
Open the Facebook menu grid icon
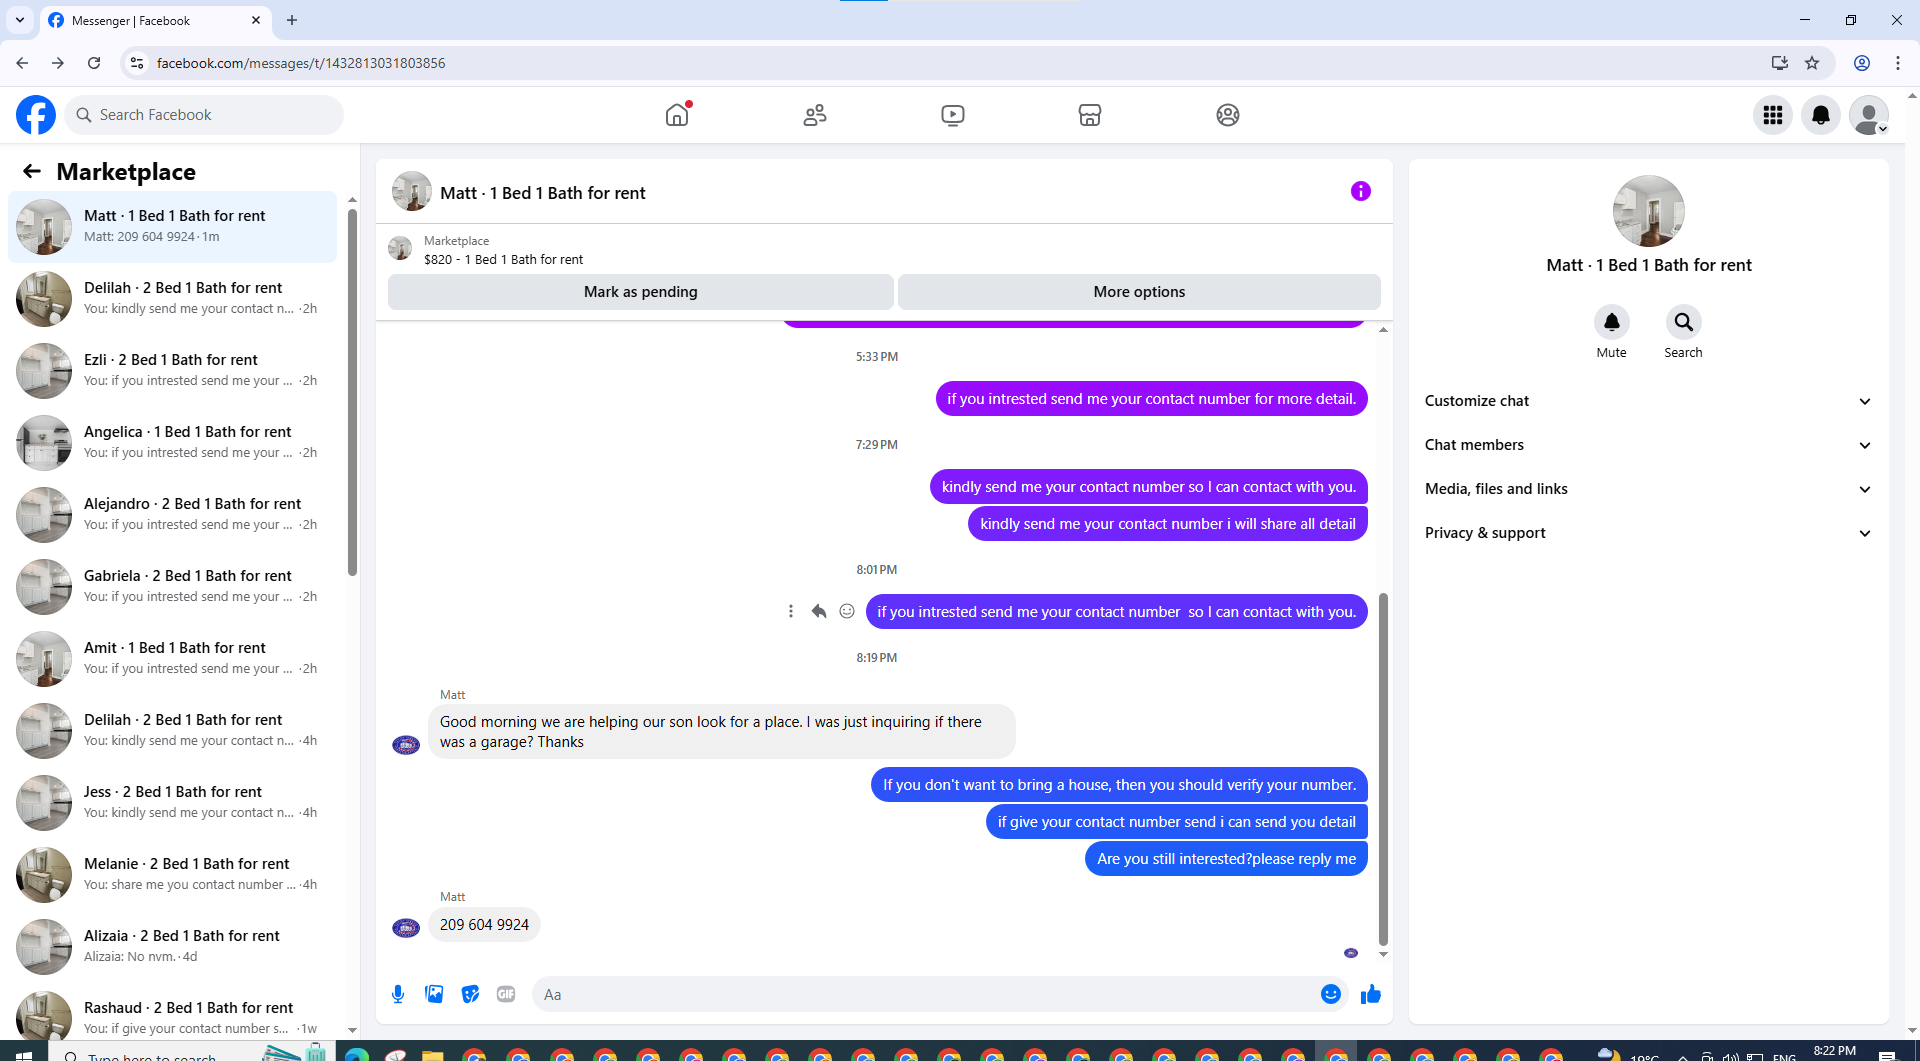pos(1773,115)
